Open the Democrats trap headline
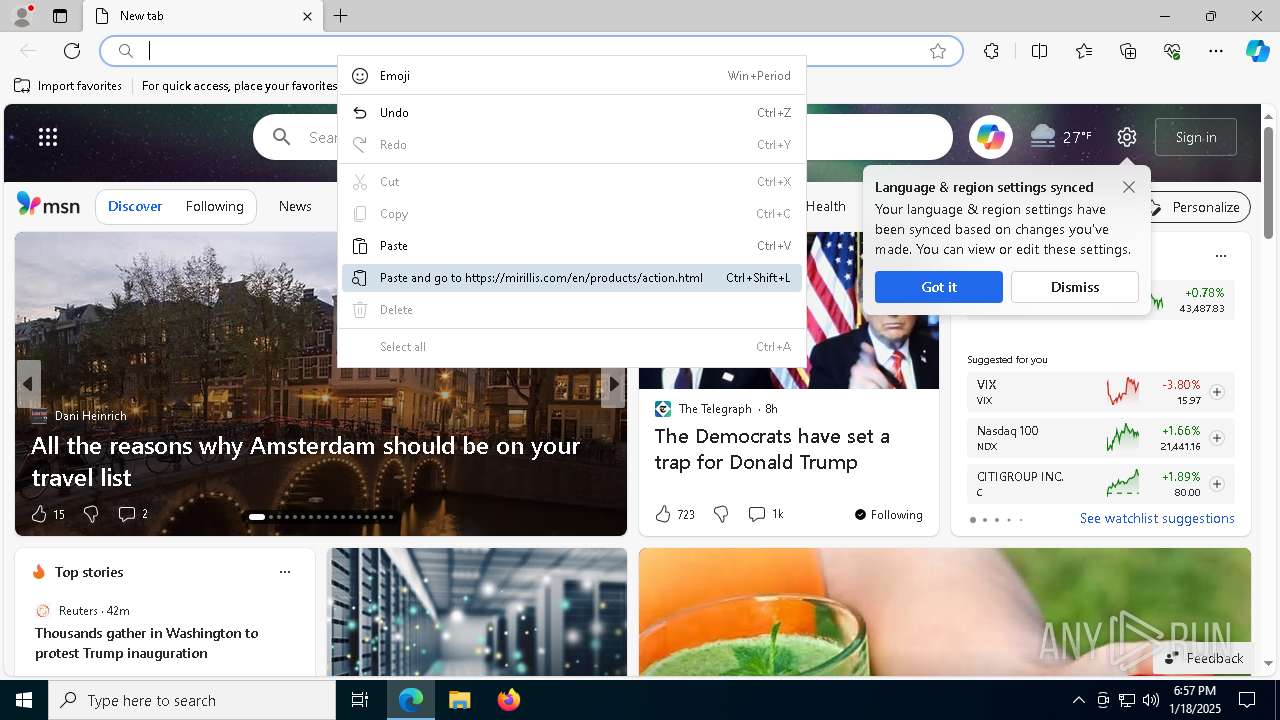The height and width of the screenshot is (720, 1280). pos(772,449)
